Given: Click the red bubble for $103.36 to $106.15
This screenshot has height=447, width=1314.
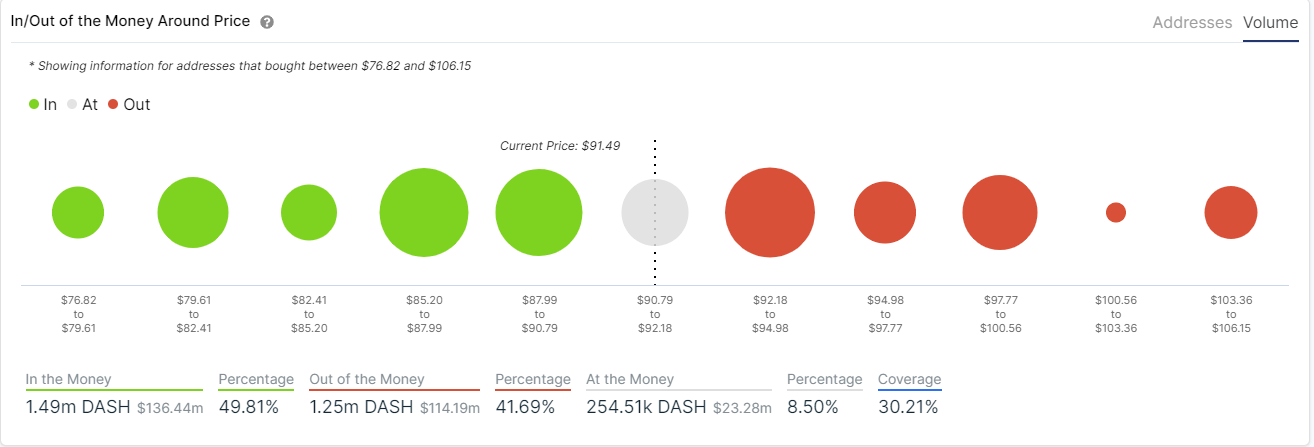Looking at the screenshot, I should click(1231, 213).
